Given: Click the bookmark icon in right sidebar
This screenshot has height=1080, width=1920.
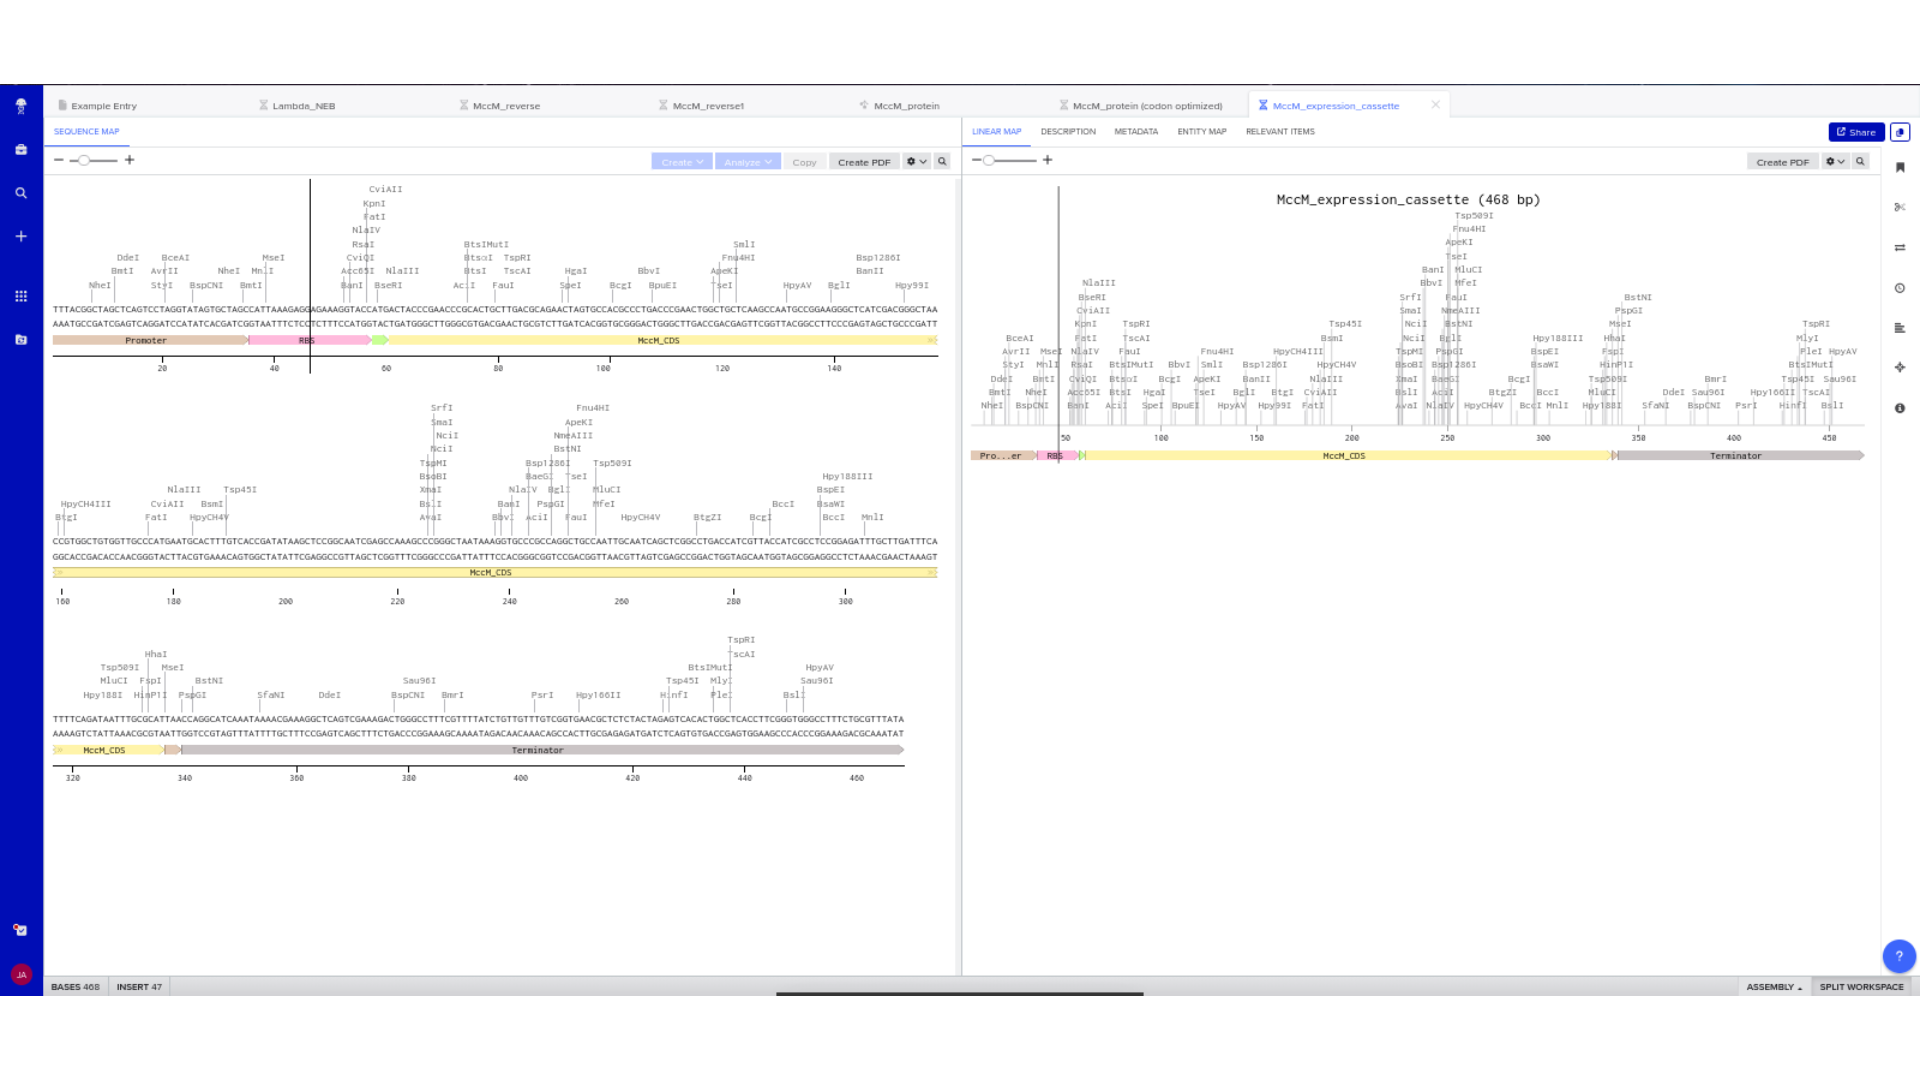Looking at the screenshot, I should [1899, 167].
